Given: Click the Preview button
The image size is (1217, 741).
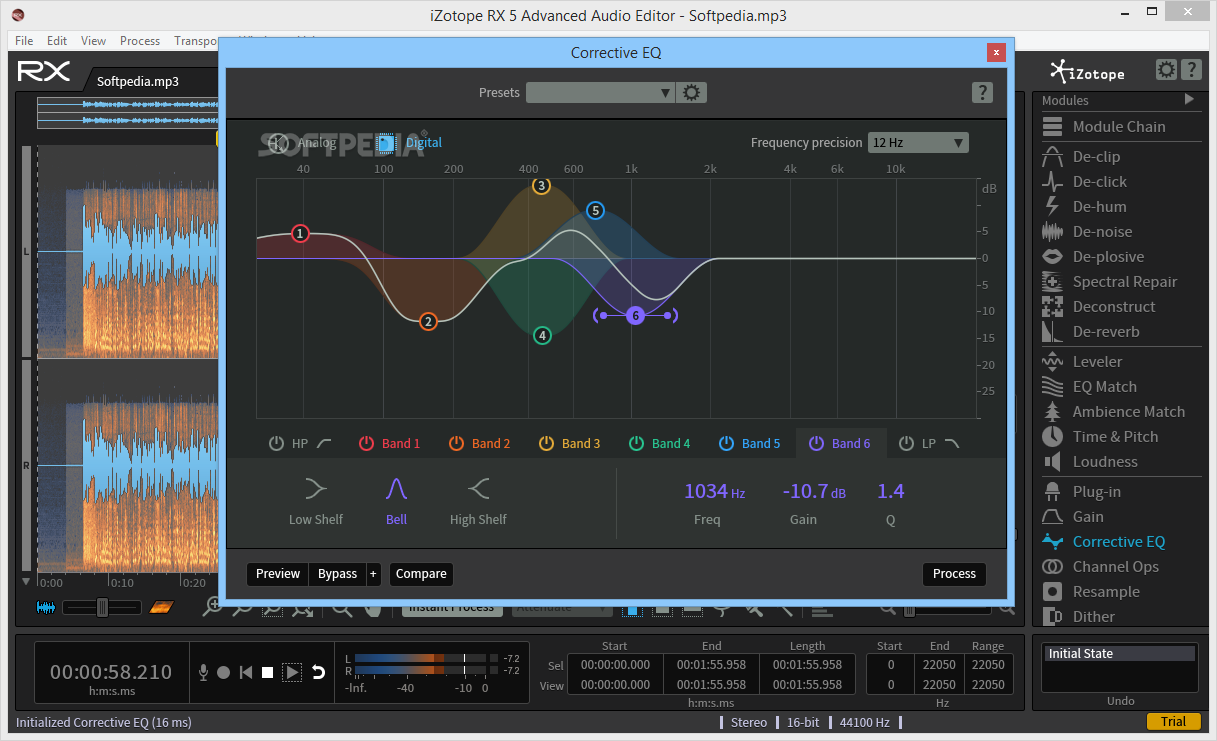Looking at the screenshot, I should [278, 574].
